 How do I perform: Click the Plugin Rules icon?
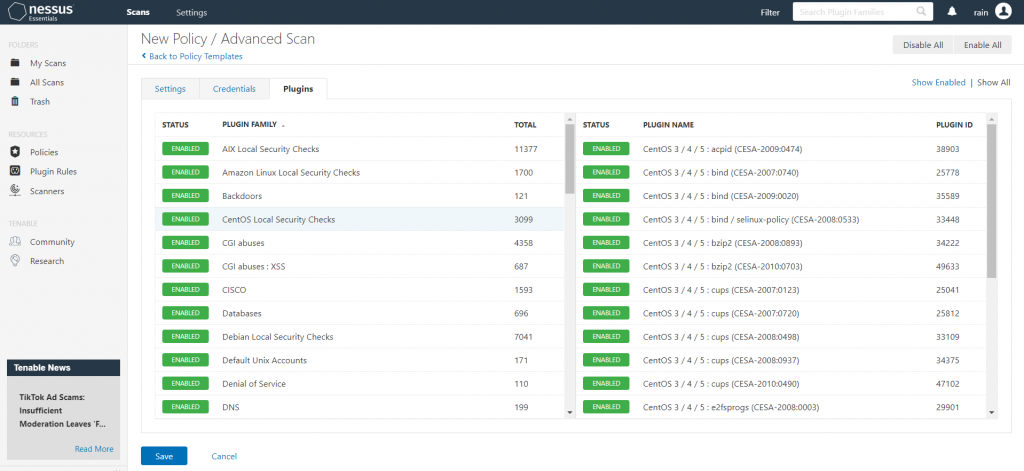click(x=15, y=171)
